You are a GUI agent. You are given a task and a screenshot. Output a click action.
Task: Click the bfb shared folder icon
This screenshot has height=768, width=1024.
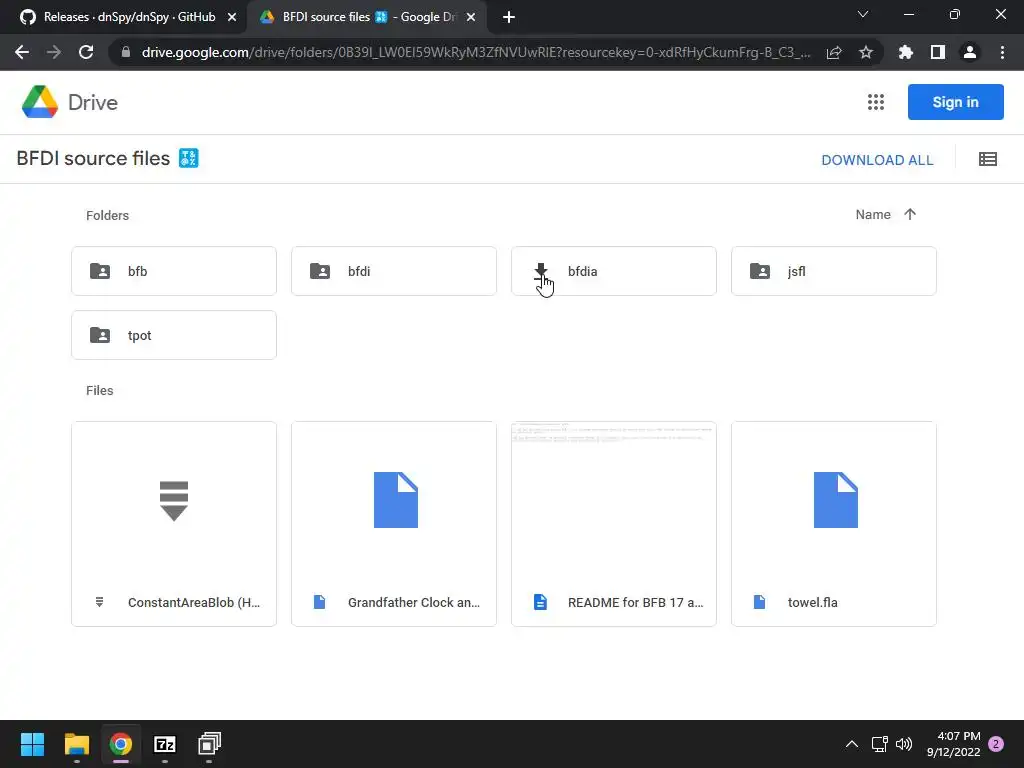pos(99,271)
